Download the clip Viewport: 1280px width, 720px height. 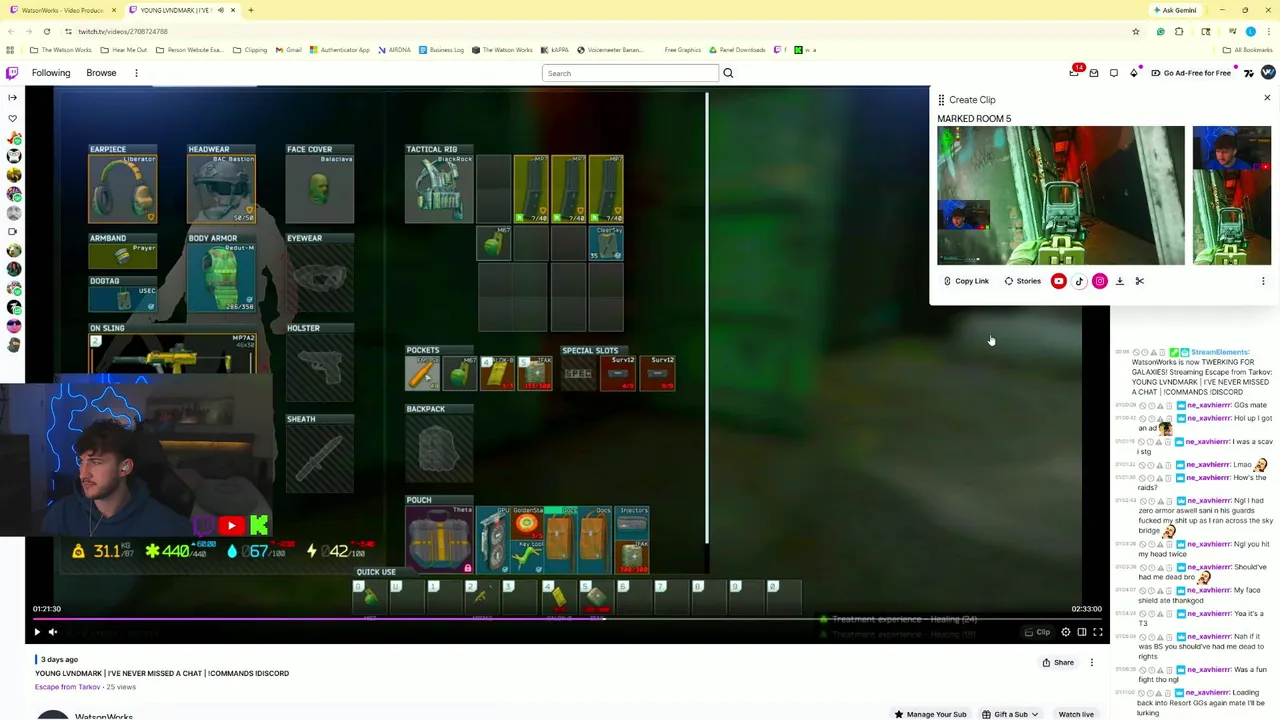1120,281
